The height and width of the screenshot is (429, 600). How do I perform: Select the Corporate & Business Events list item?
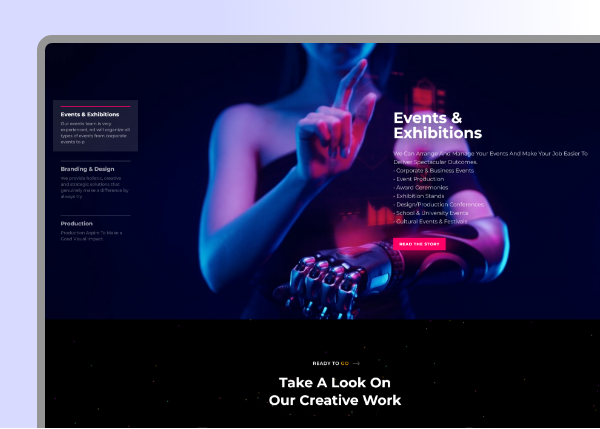point(436,172)
